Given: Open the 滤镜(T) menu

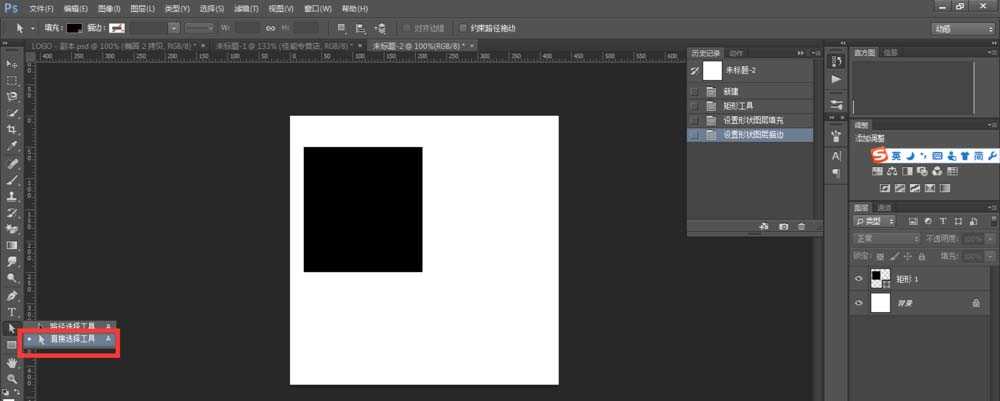Looking at the screenshot, I should [x=244, y=8].
